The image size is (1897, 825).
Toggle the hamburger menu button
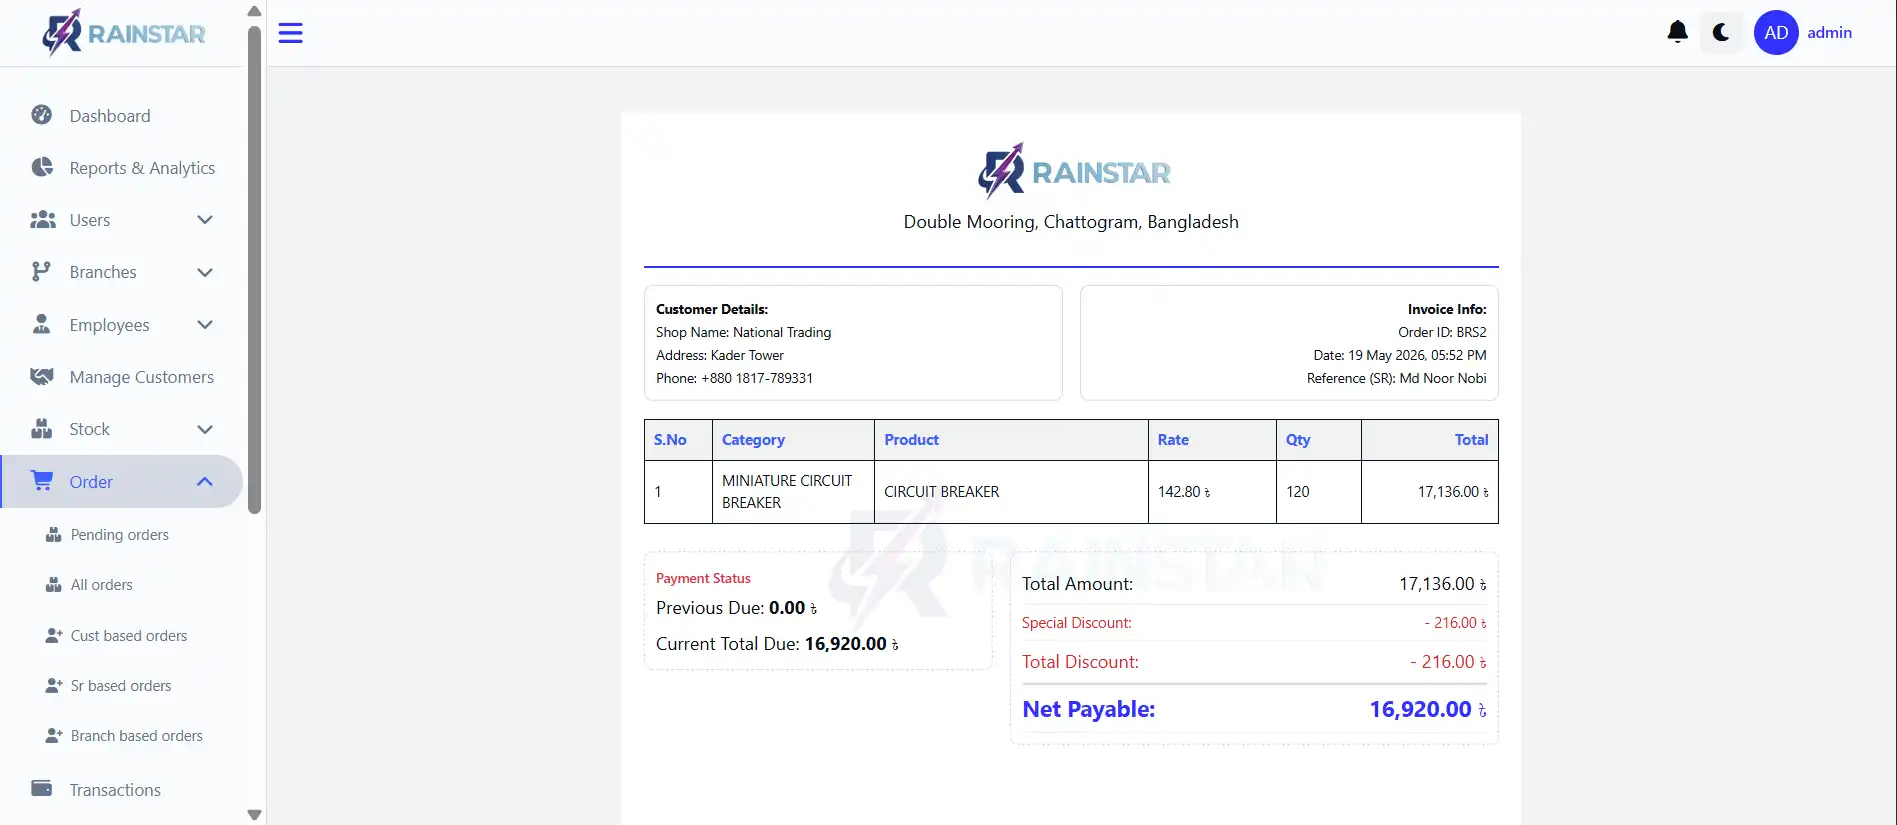[x=290, y=33]
